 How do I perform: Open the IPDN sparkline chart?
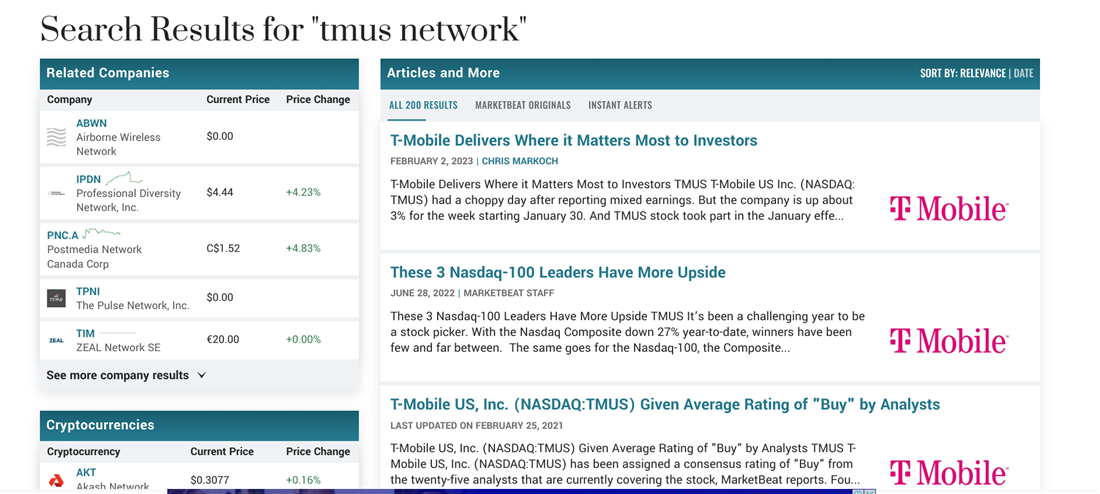click(x=125, y=178)
